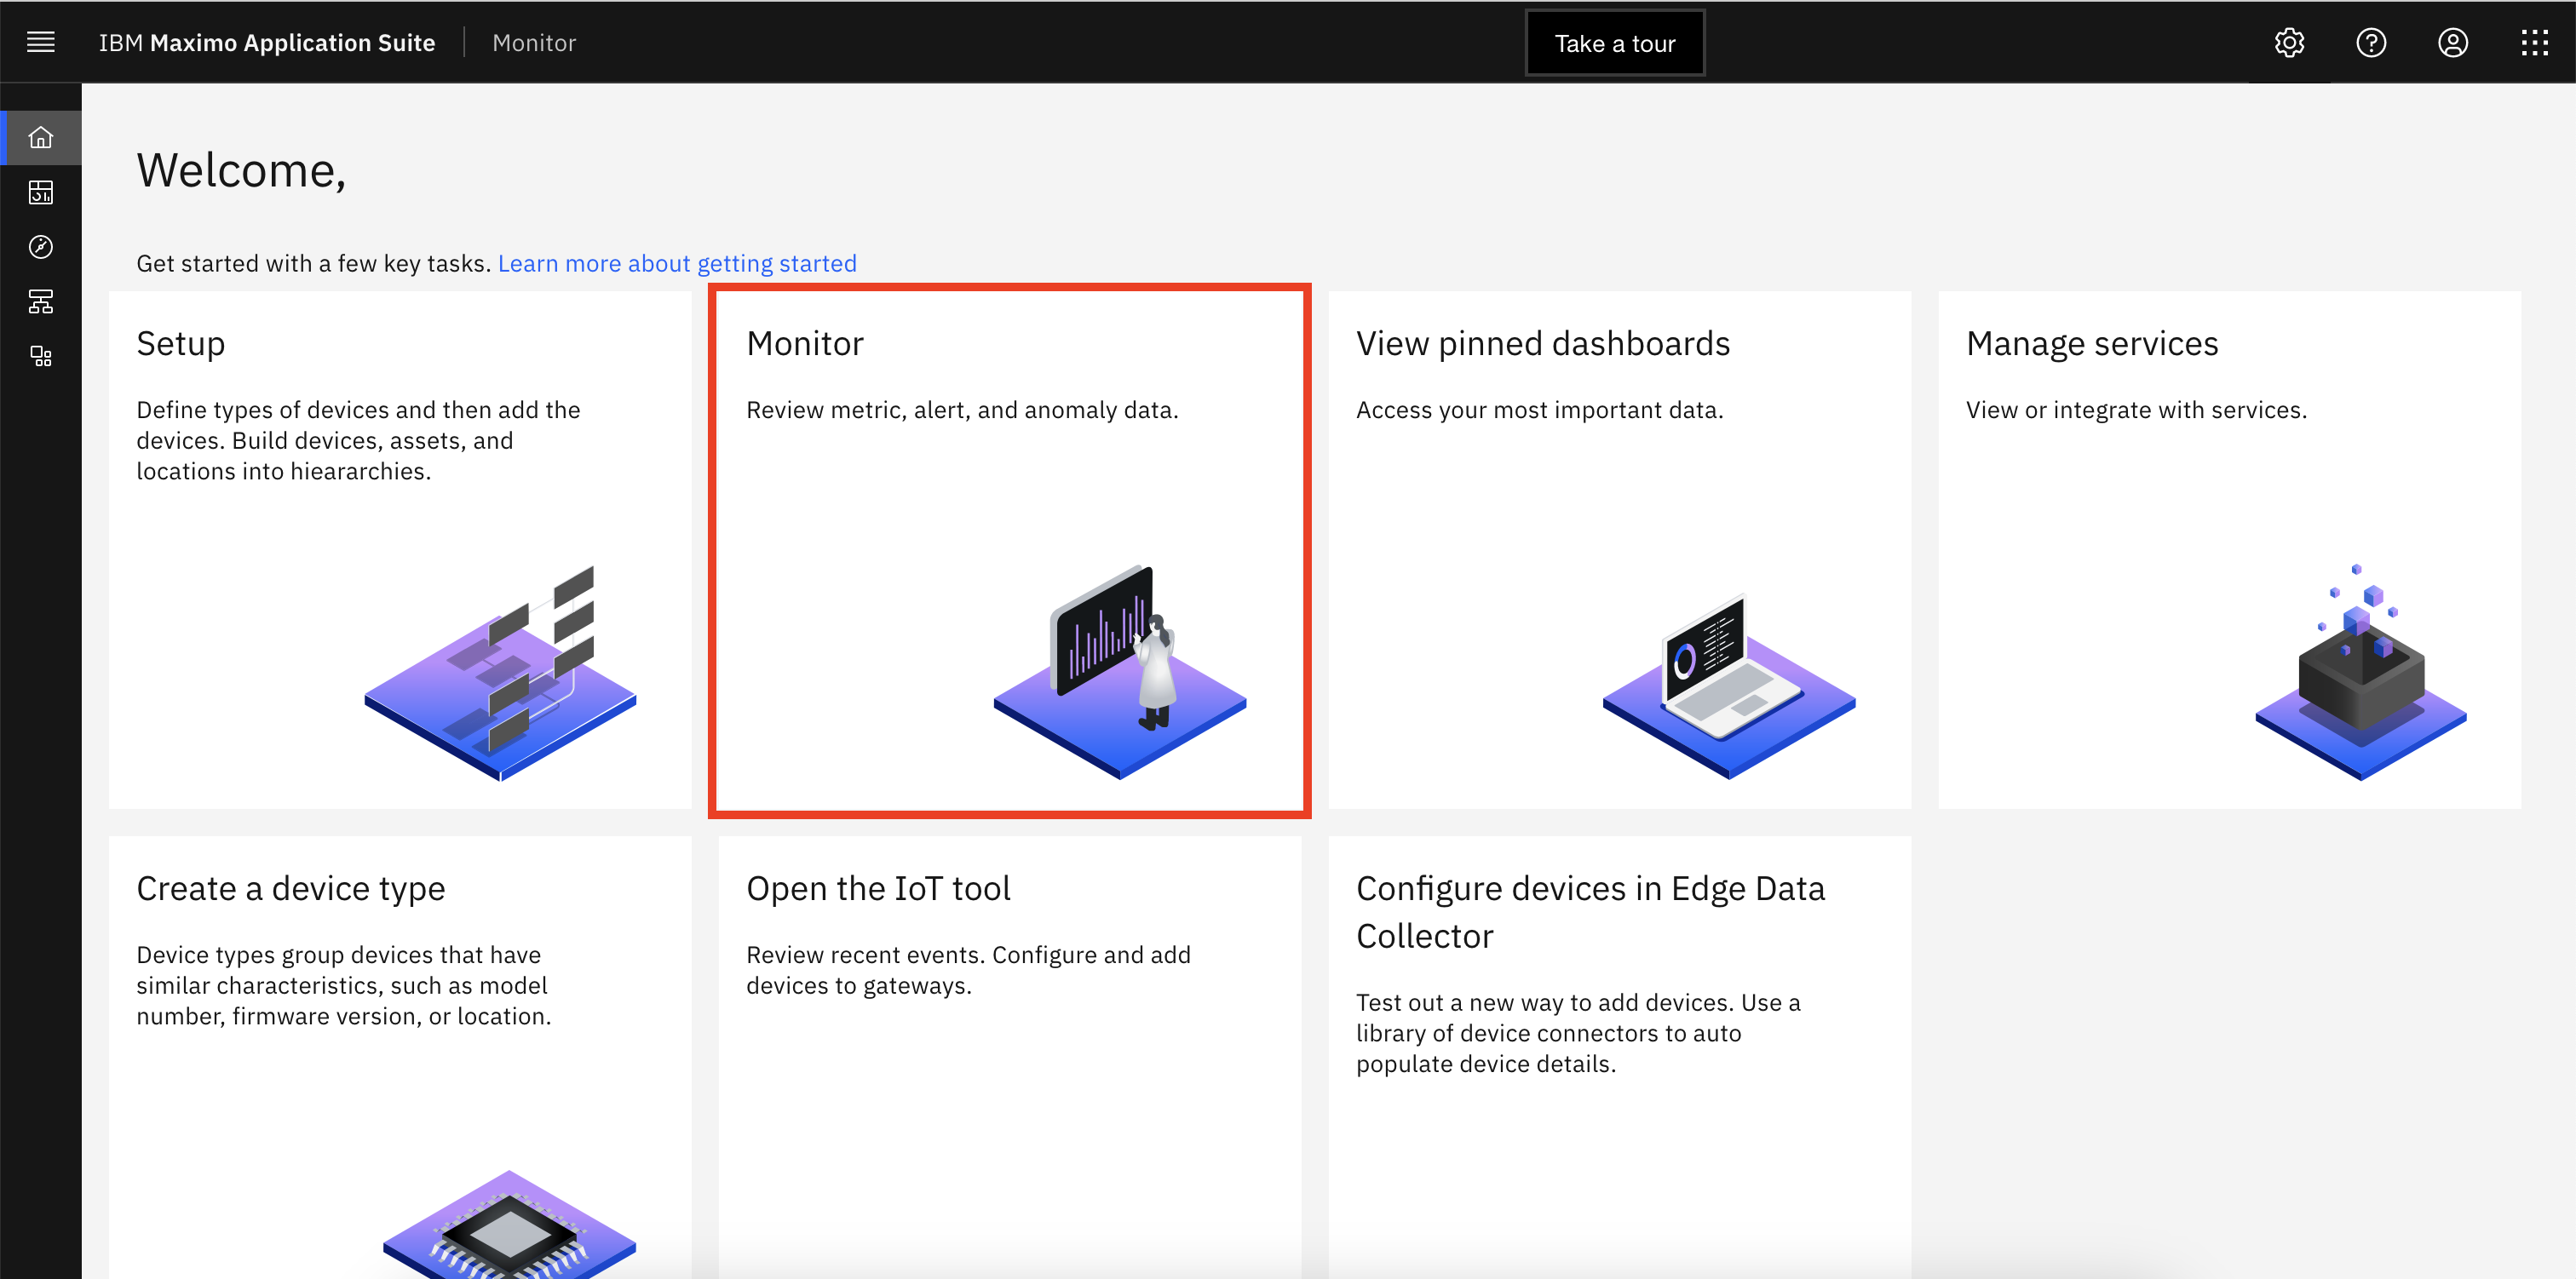Open the Open the IoT tool card
This screenshot has width=2576, height=1279.
(1010, 1057)
